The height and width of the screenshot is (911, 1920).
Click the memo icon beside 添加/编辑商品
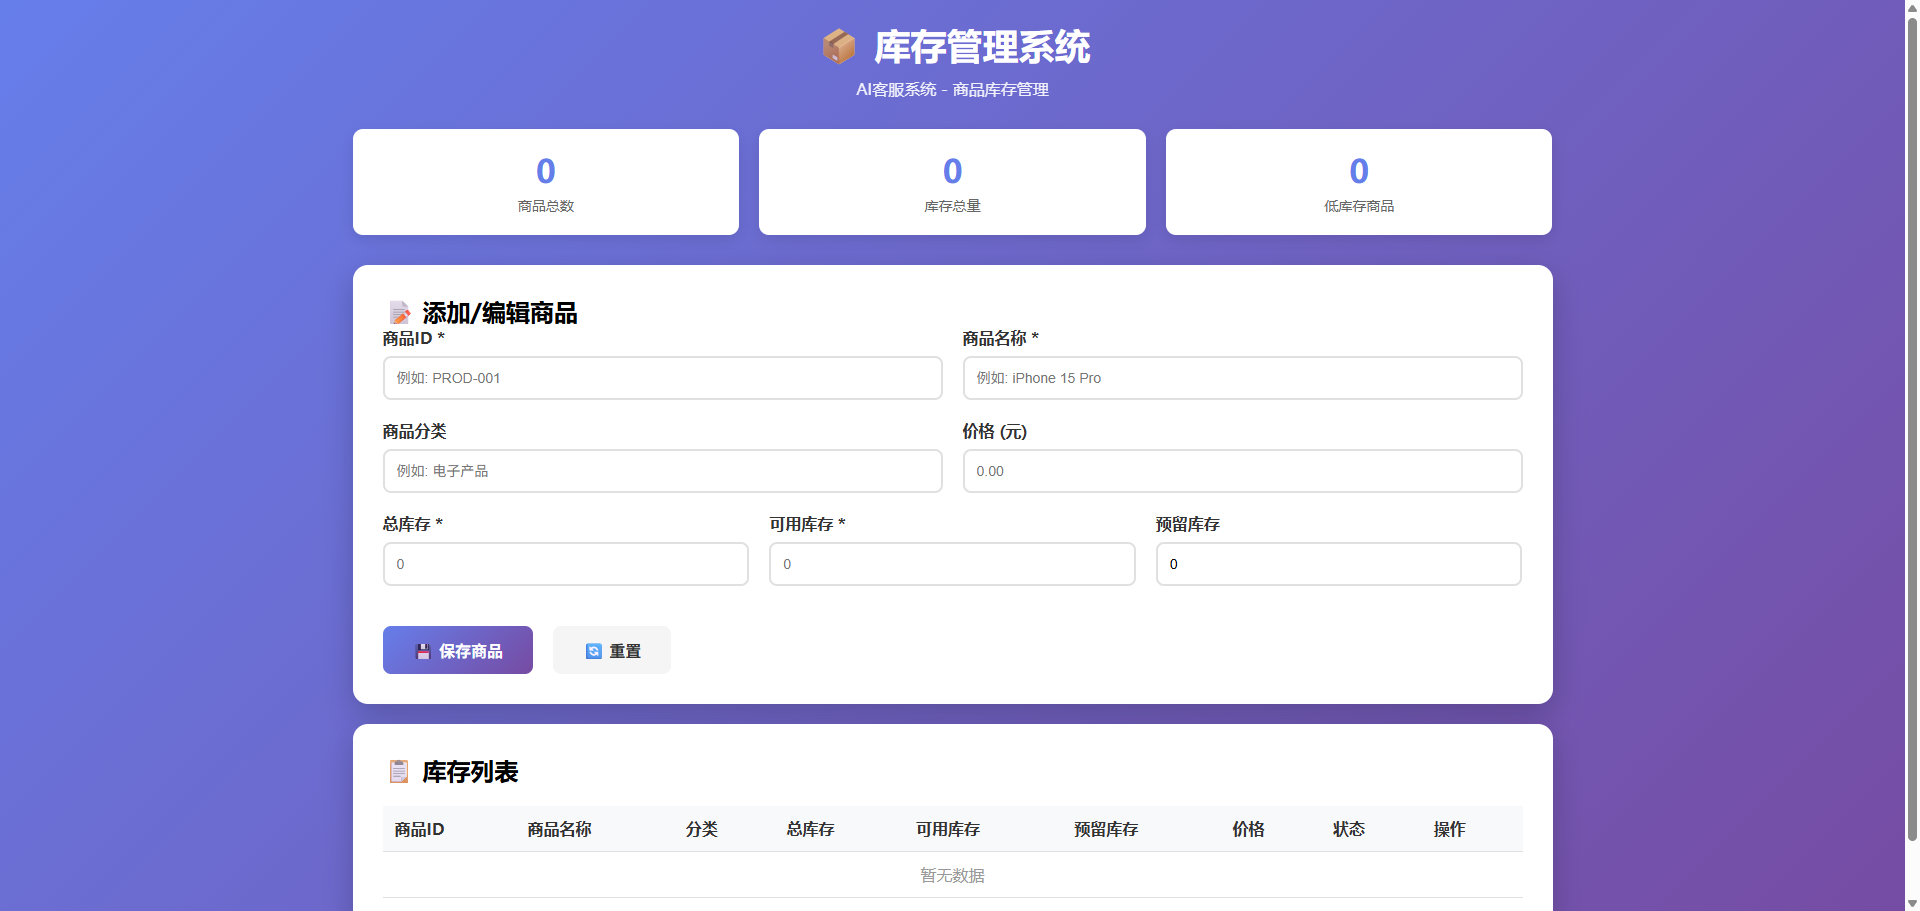coord(399,312)
